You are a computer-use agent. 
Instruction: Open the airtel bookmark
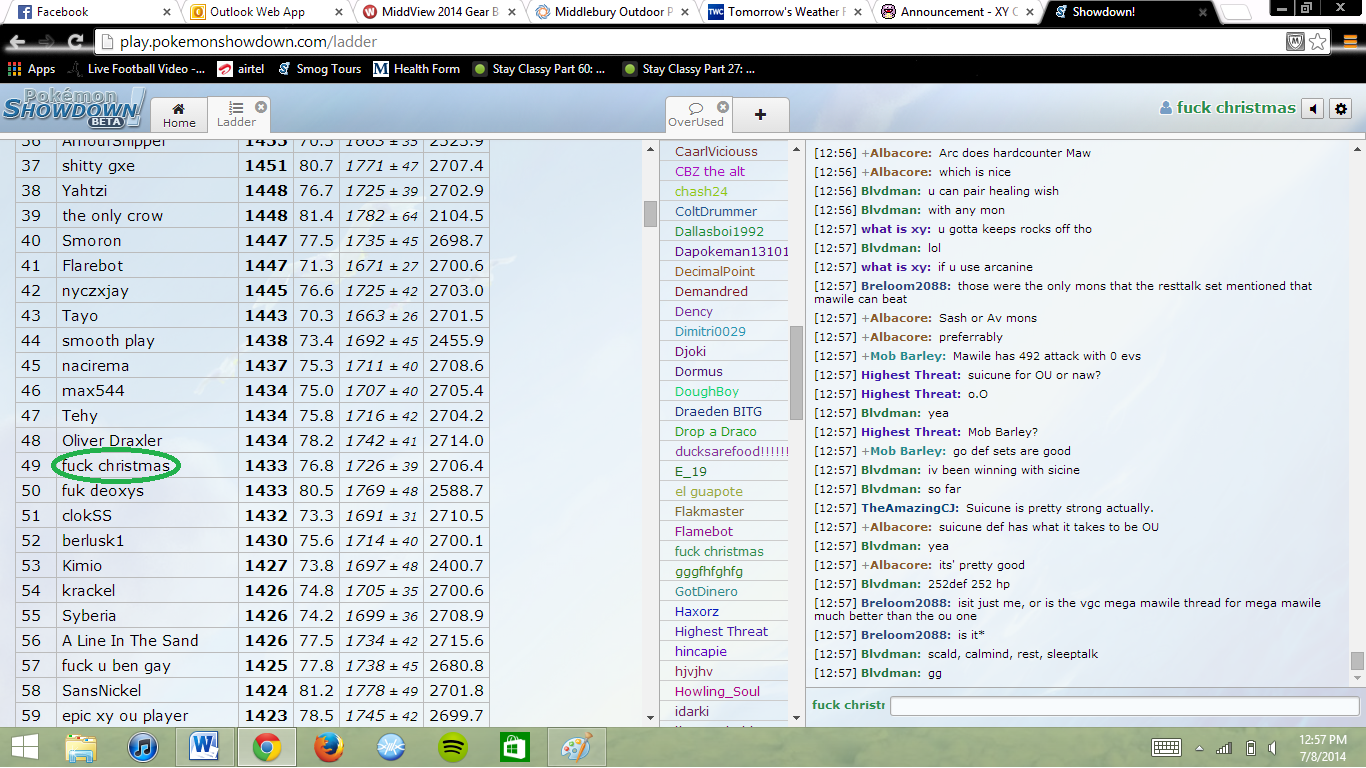click(x=240, y=69)
